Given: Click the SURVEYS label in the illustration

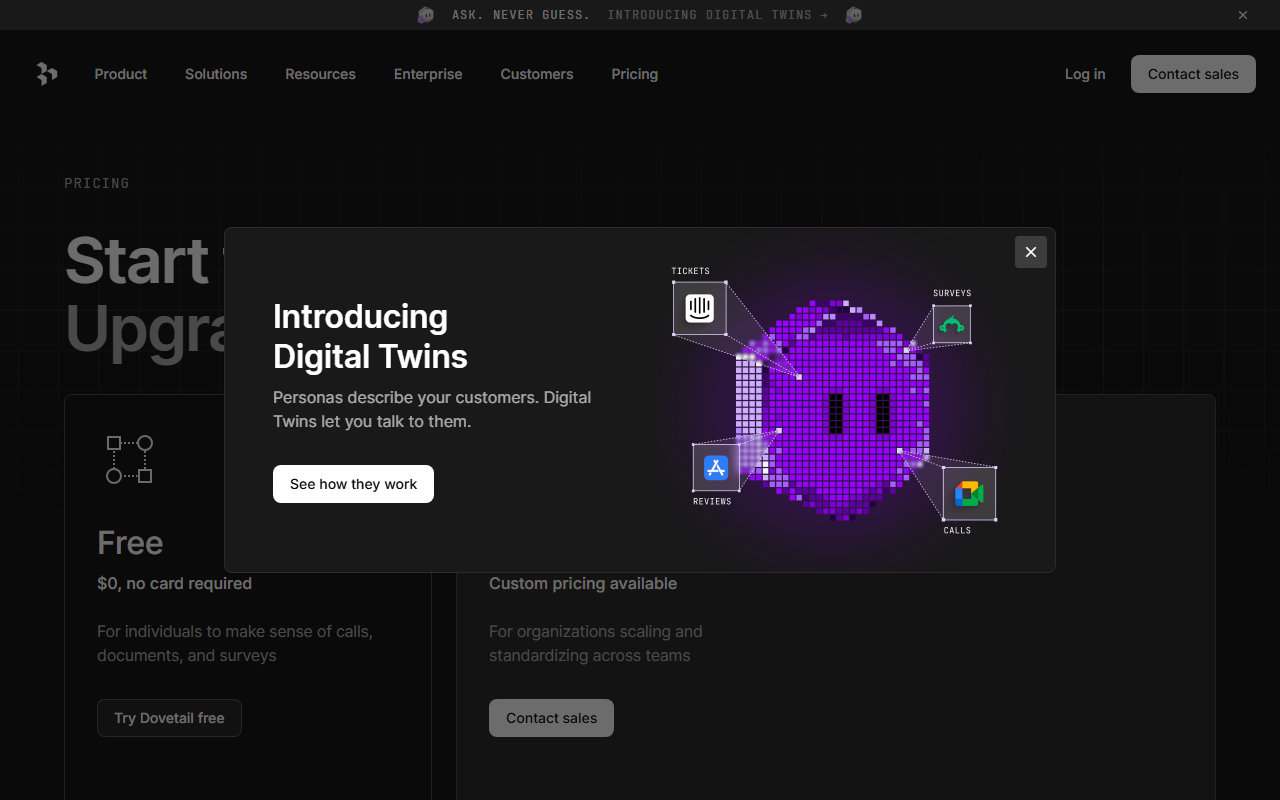Looking at the screenshot, I should (952, 293).
